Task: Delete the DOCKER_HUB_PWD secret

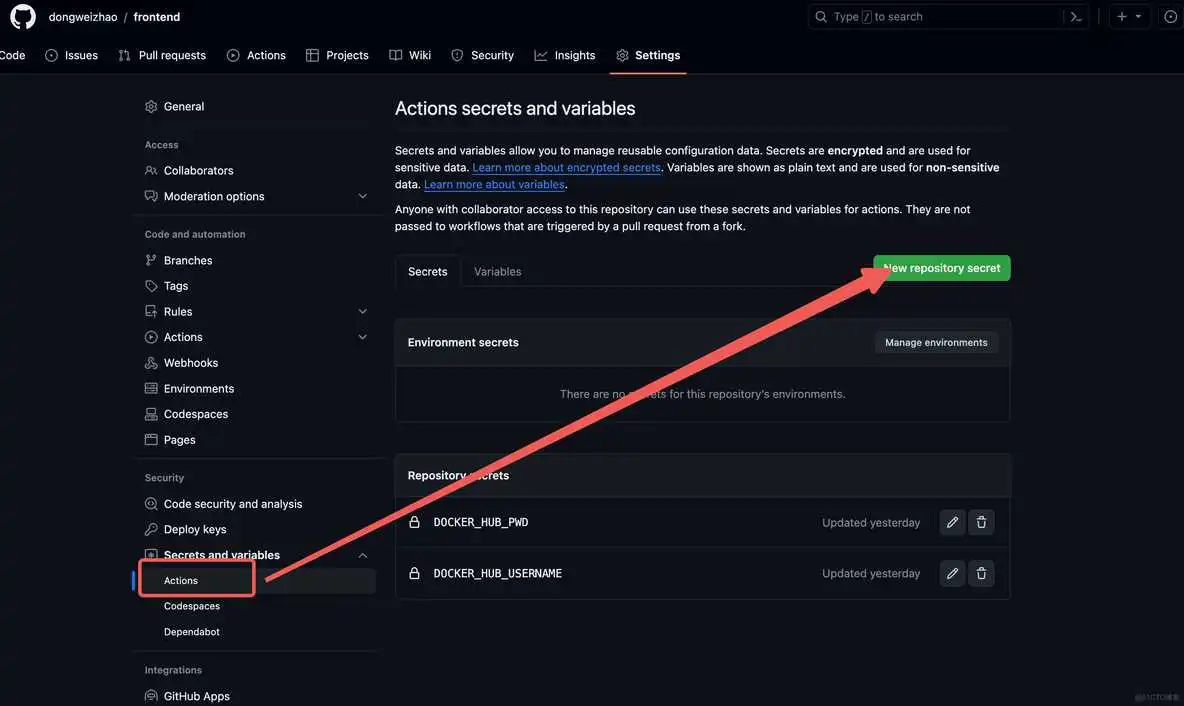Action: [980, 521]
